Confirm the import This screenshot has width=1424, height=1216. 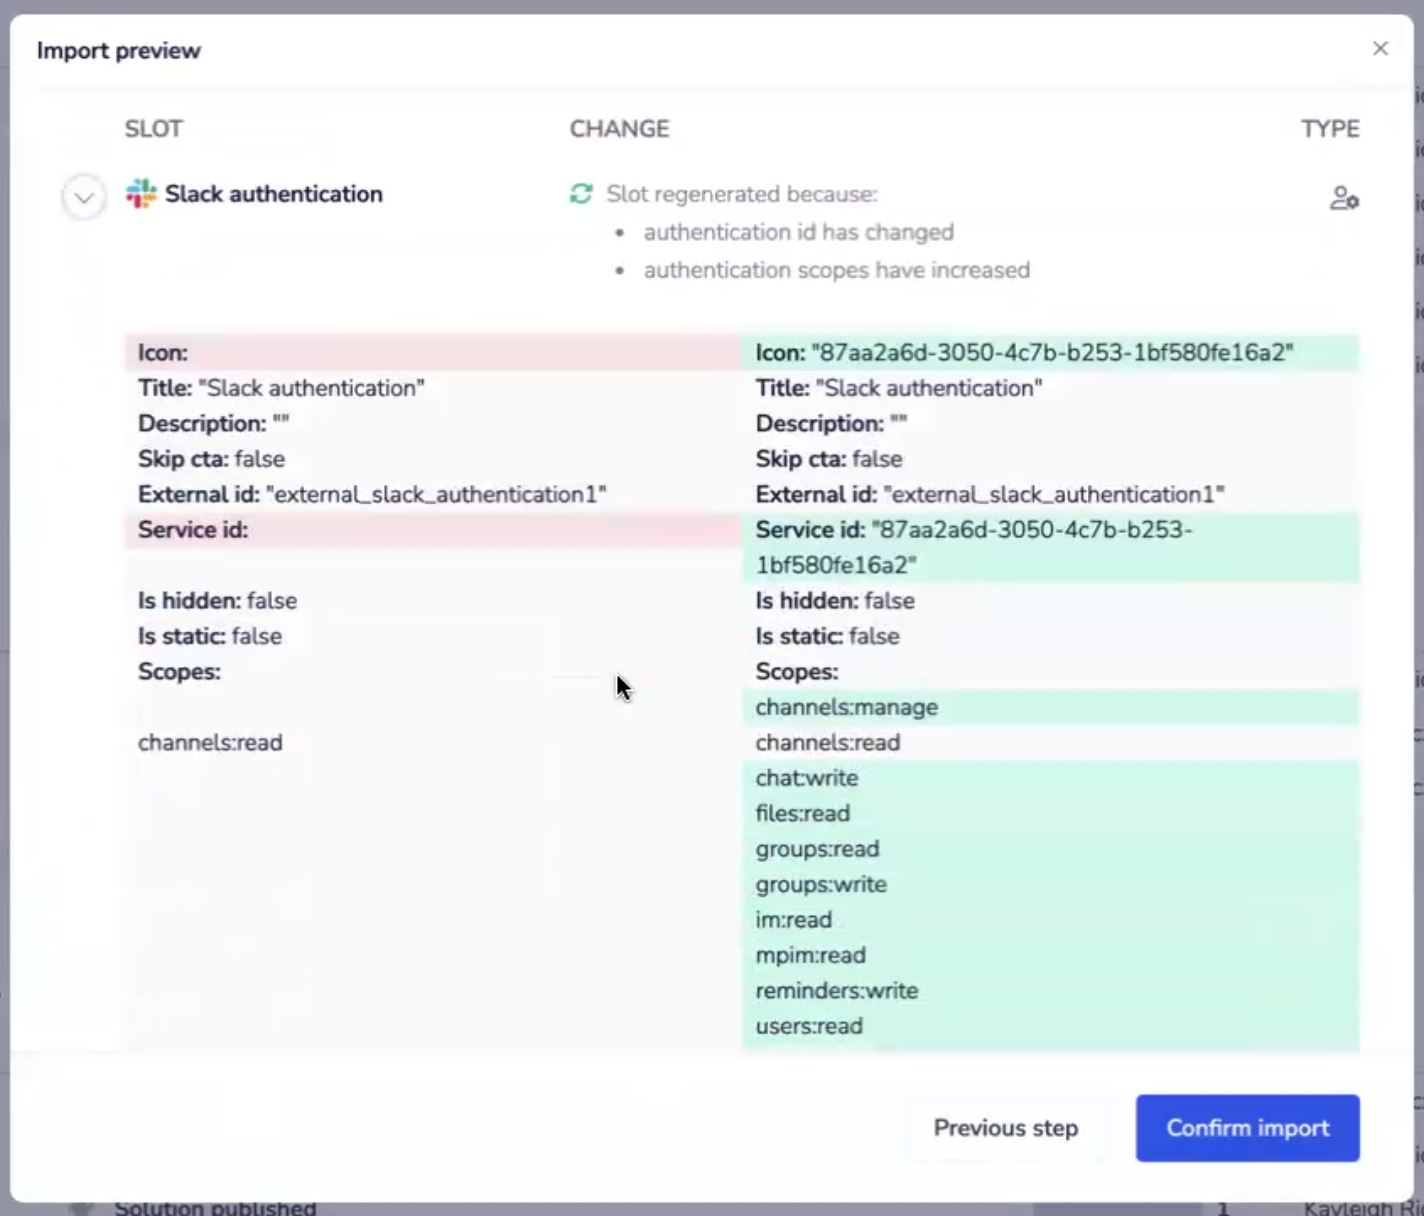pos(1247,1128)
